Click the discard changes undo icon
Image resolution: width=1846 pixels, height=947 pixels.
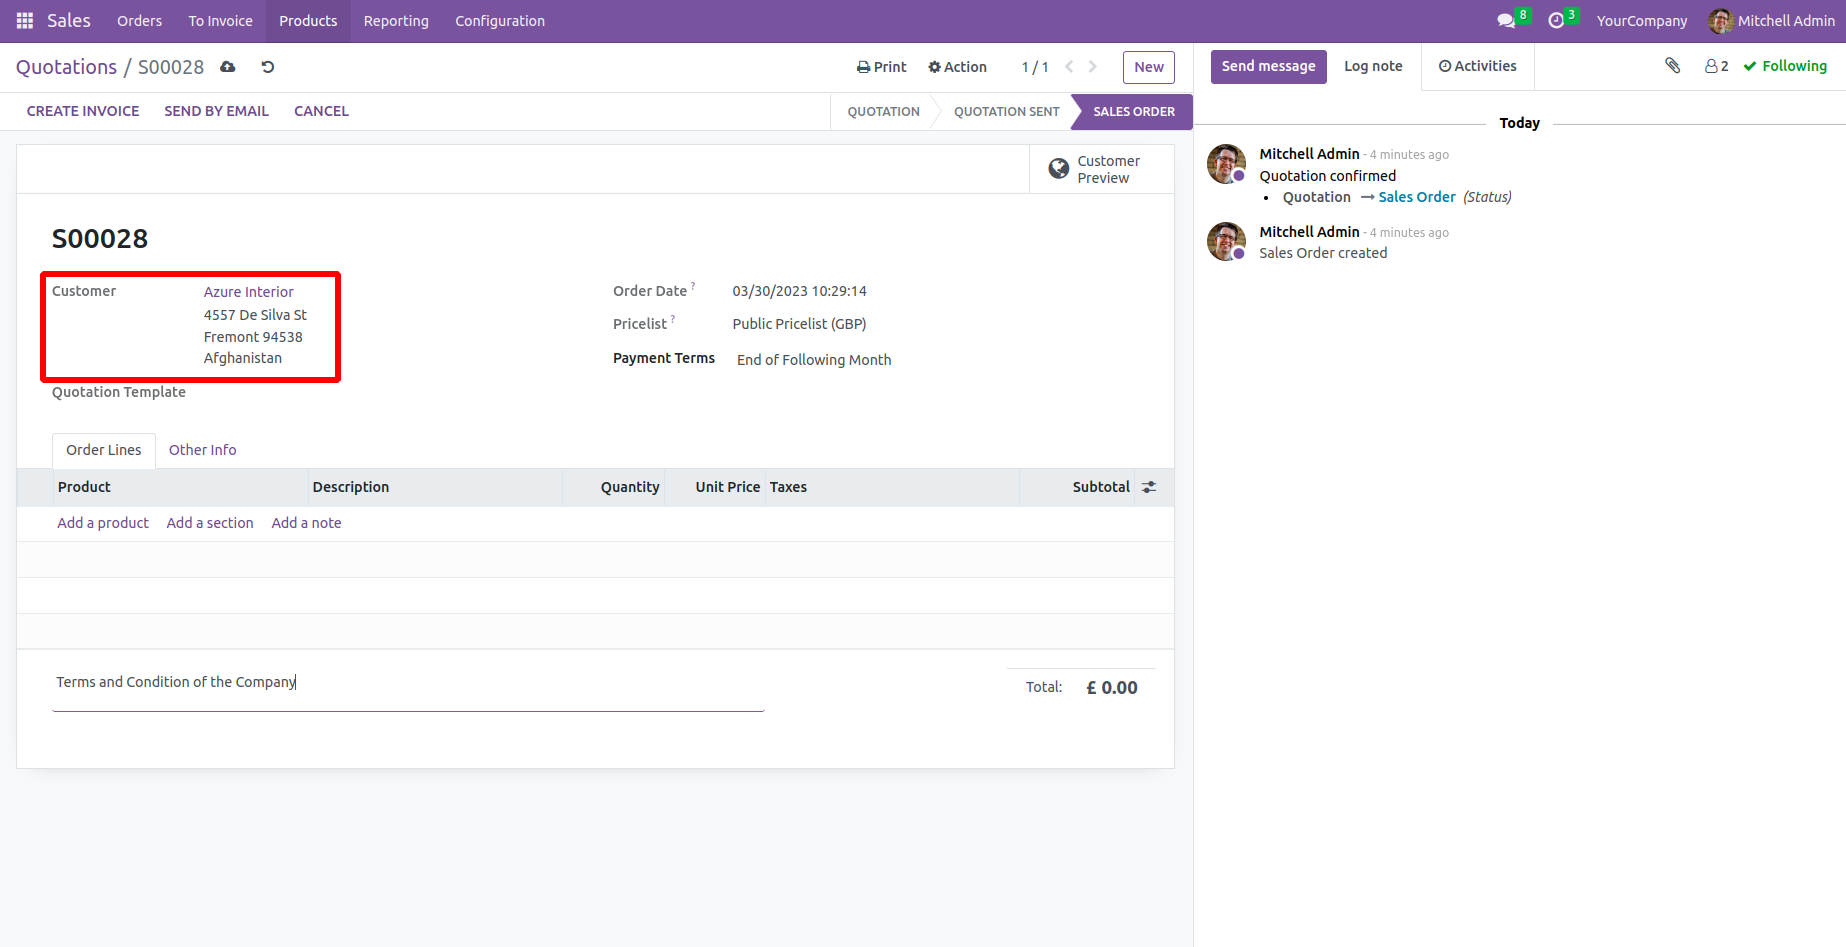coord(268,67)
